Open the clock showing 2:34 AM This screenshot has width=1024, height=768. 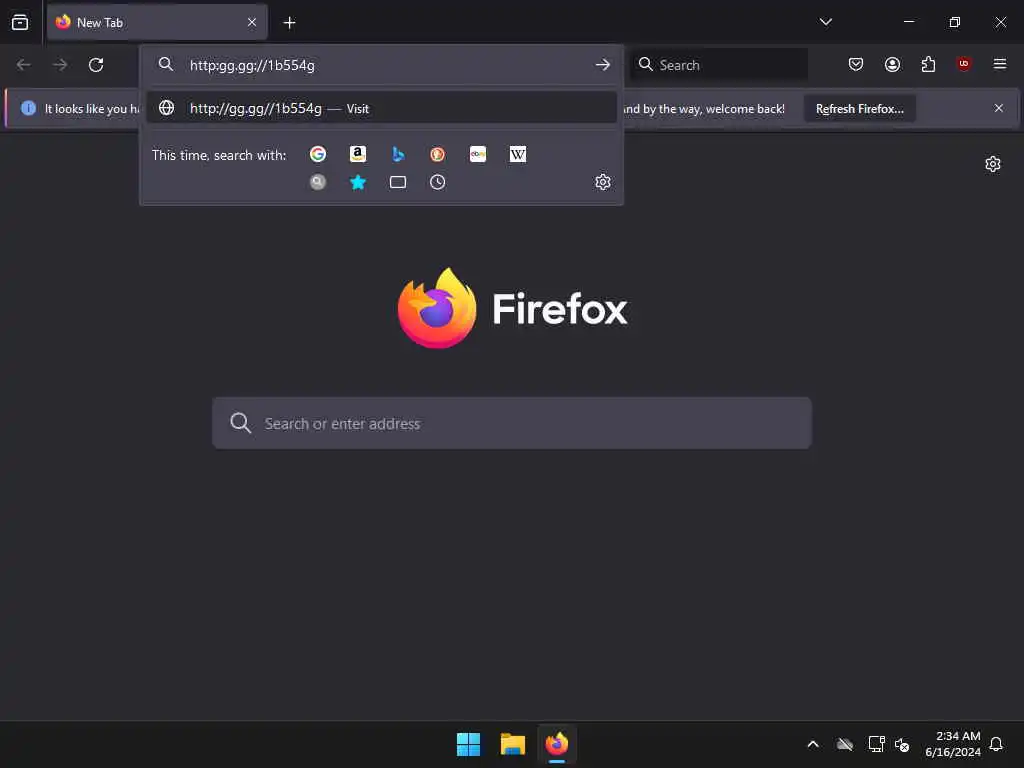click(953, 744)
